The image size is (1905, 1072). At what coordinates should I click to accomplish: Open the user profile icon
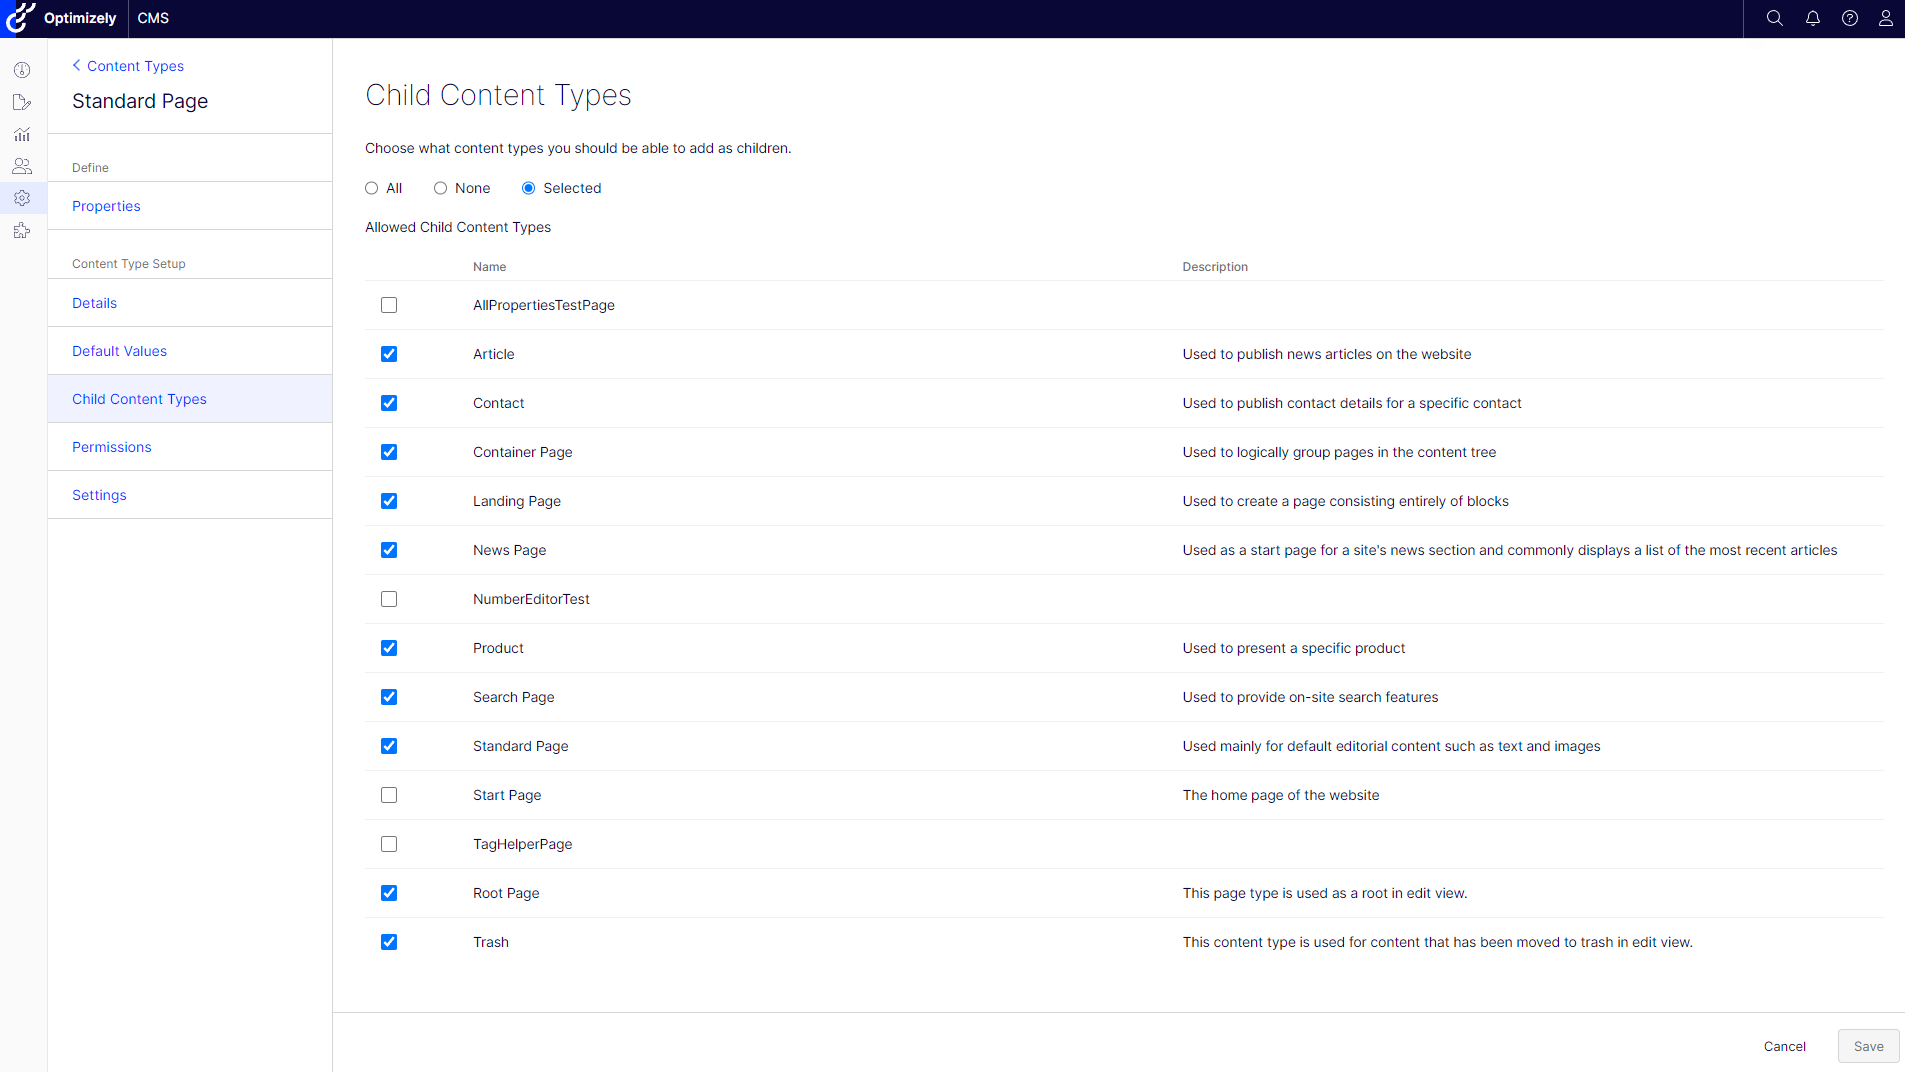1885,18
